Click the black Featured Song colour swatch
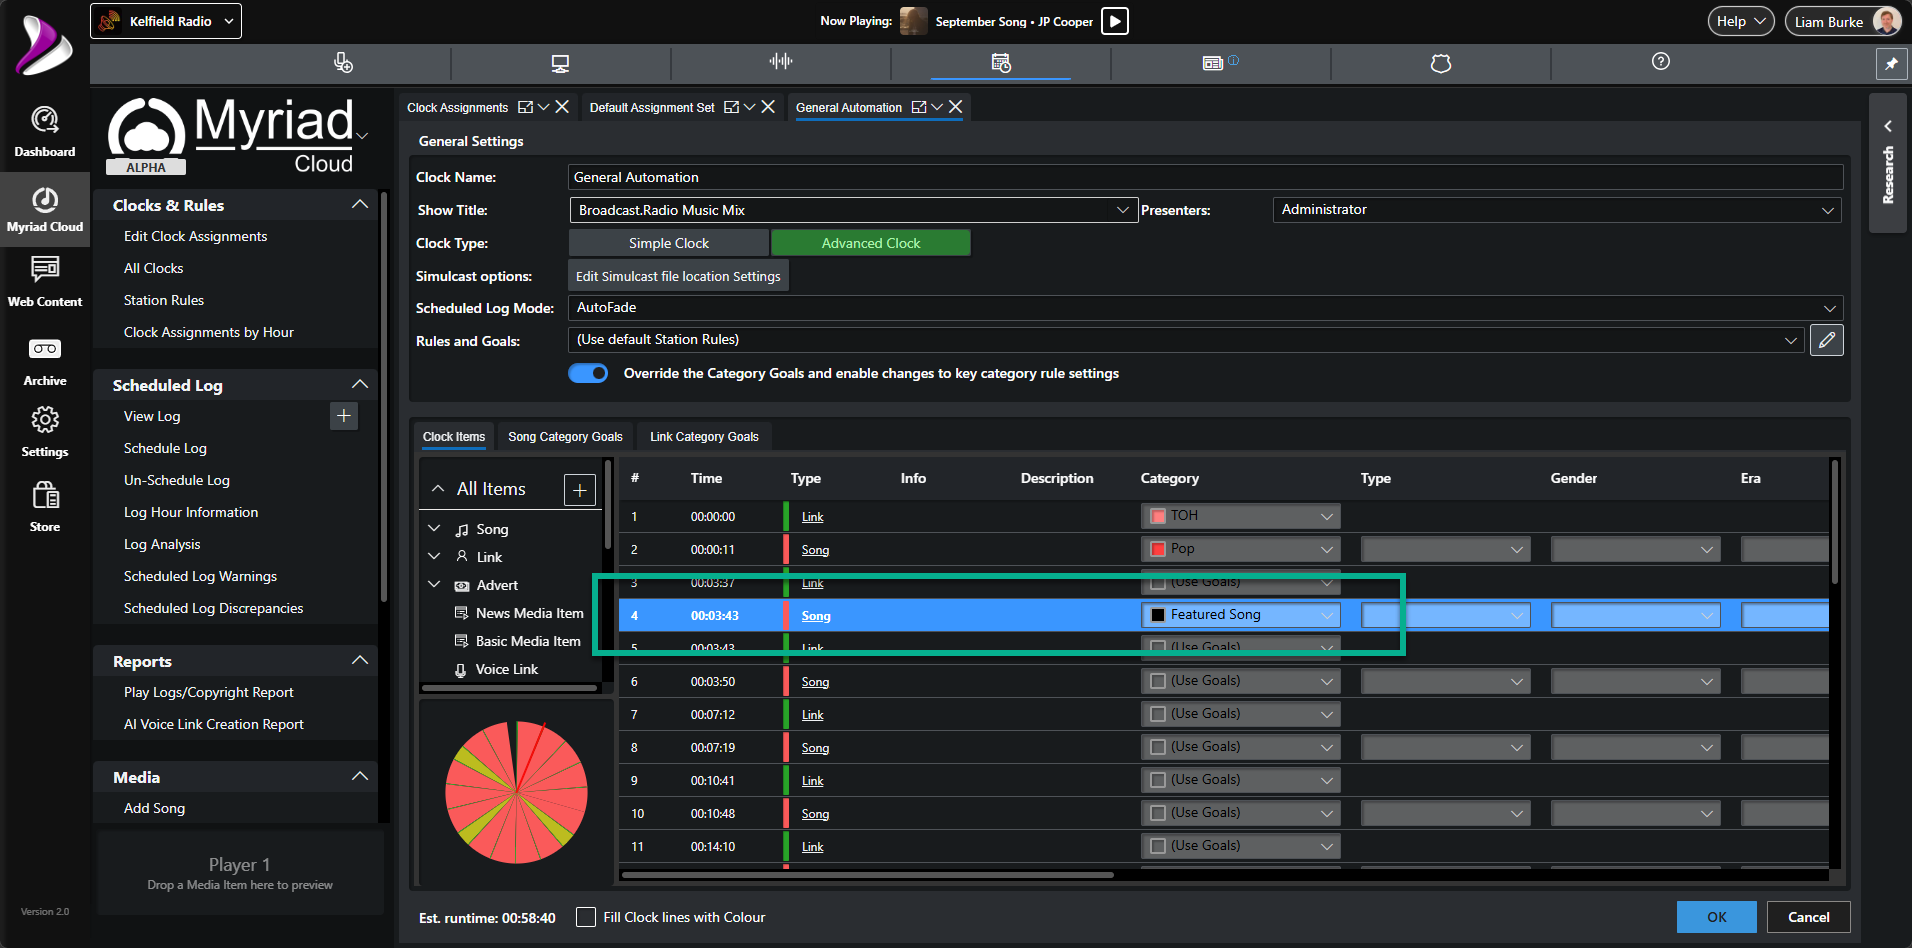 (x=1158, y=615)
